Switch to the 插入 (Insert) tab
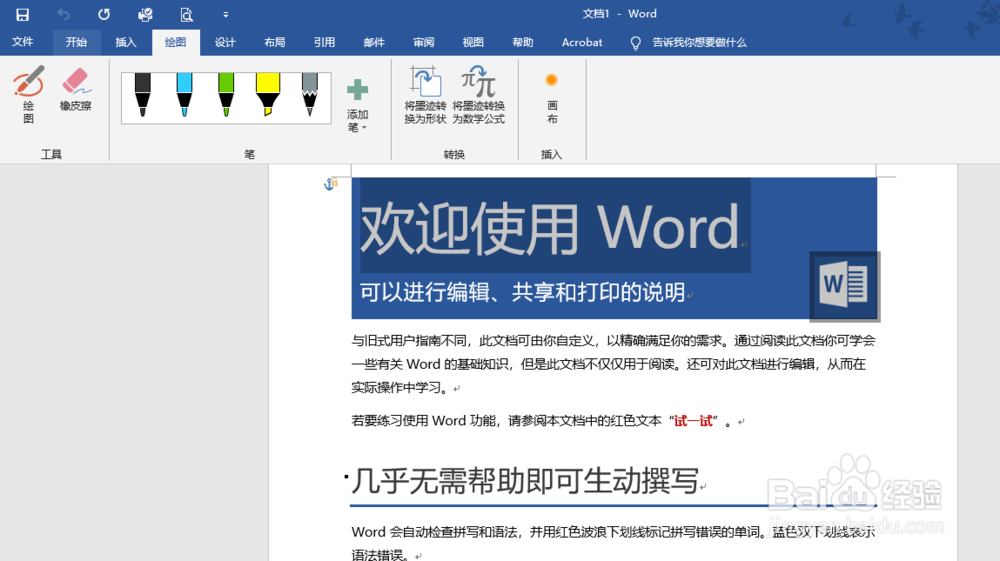Screen dimensions: 1000x561 point(126,42)
